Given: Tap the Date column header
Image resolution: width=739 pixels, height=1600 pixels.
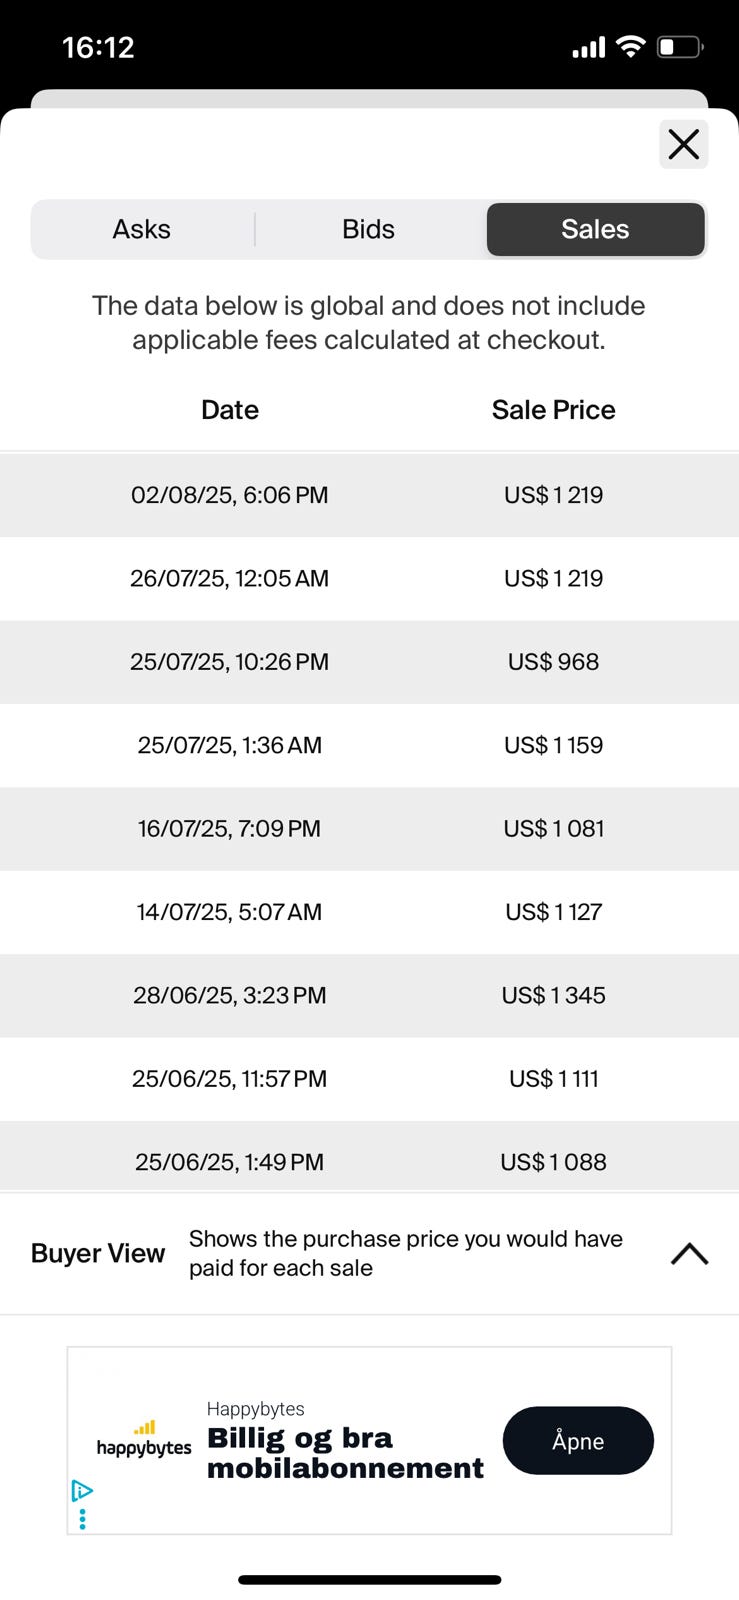Looking at the screenshot, I should pos(230,410).
